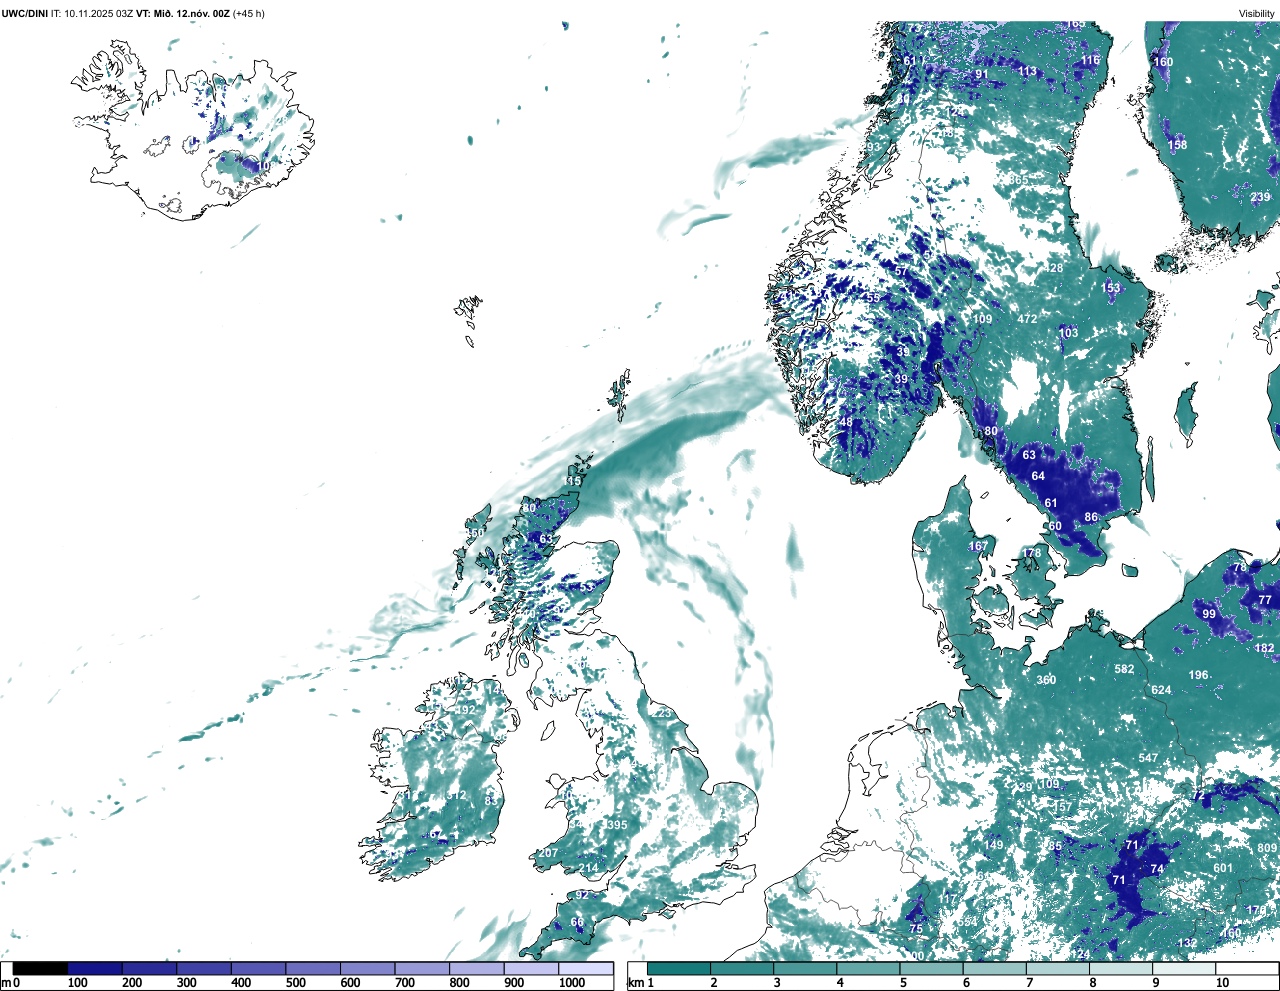Click the map value '865'

point(1018,180)
